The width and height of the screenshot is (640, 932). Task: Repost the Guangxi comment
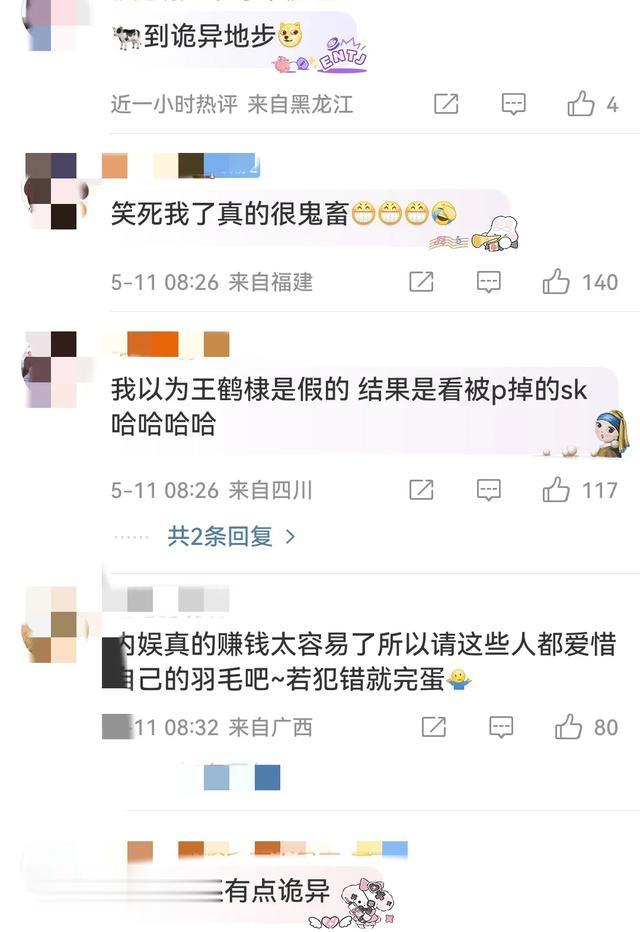pyautogui.click(x=434, y=727)
